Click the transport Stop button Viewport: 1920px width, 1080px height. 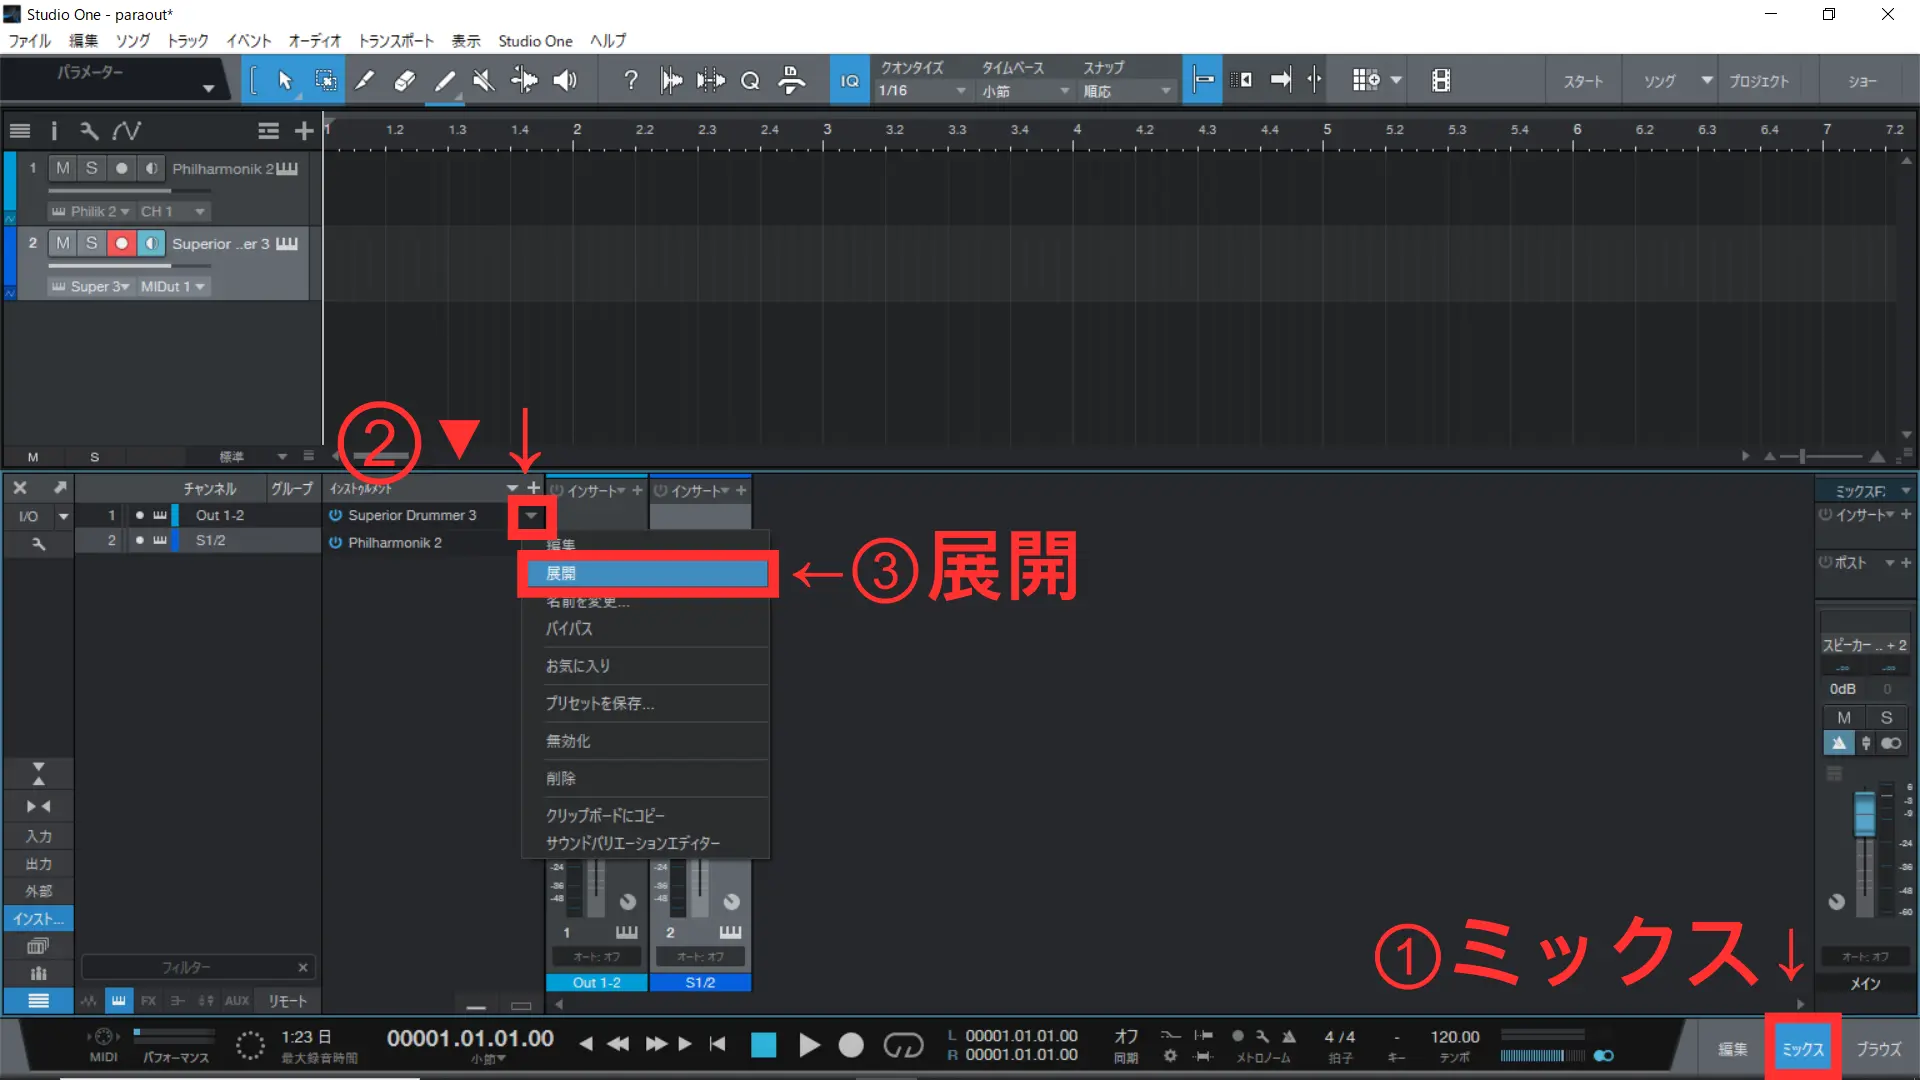tap(763, 1046)
